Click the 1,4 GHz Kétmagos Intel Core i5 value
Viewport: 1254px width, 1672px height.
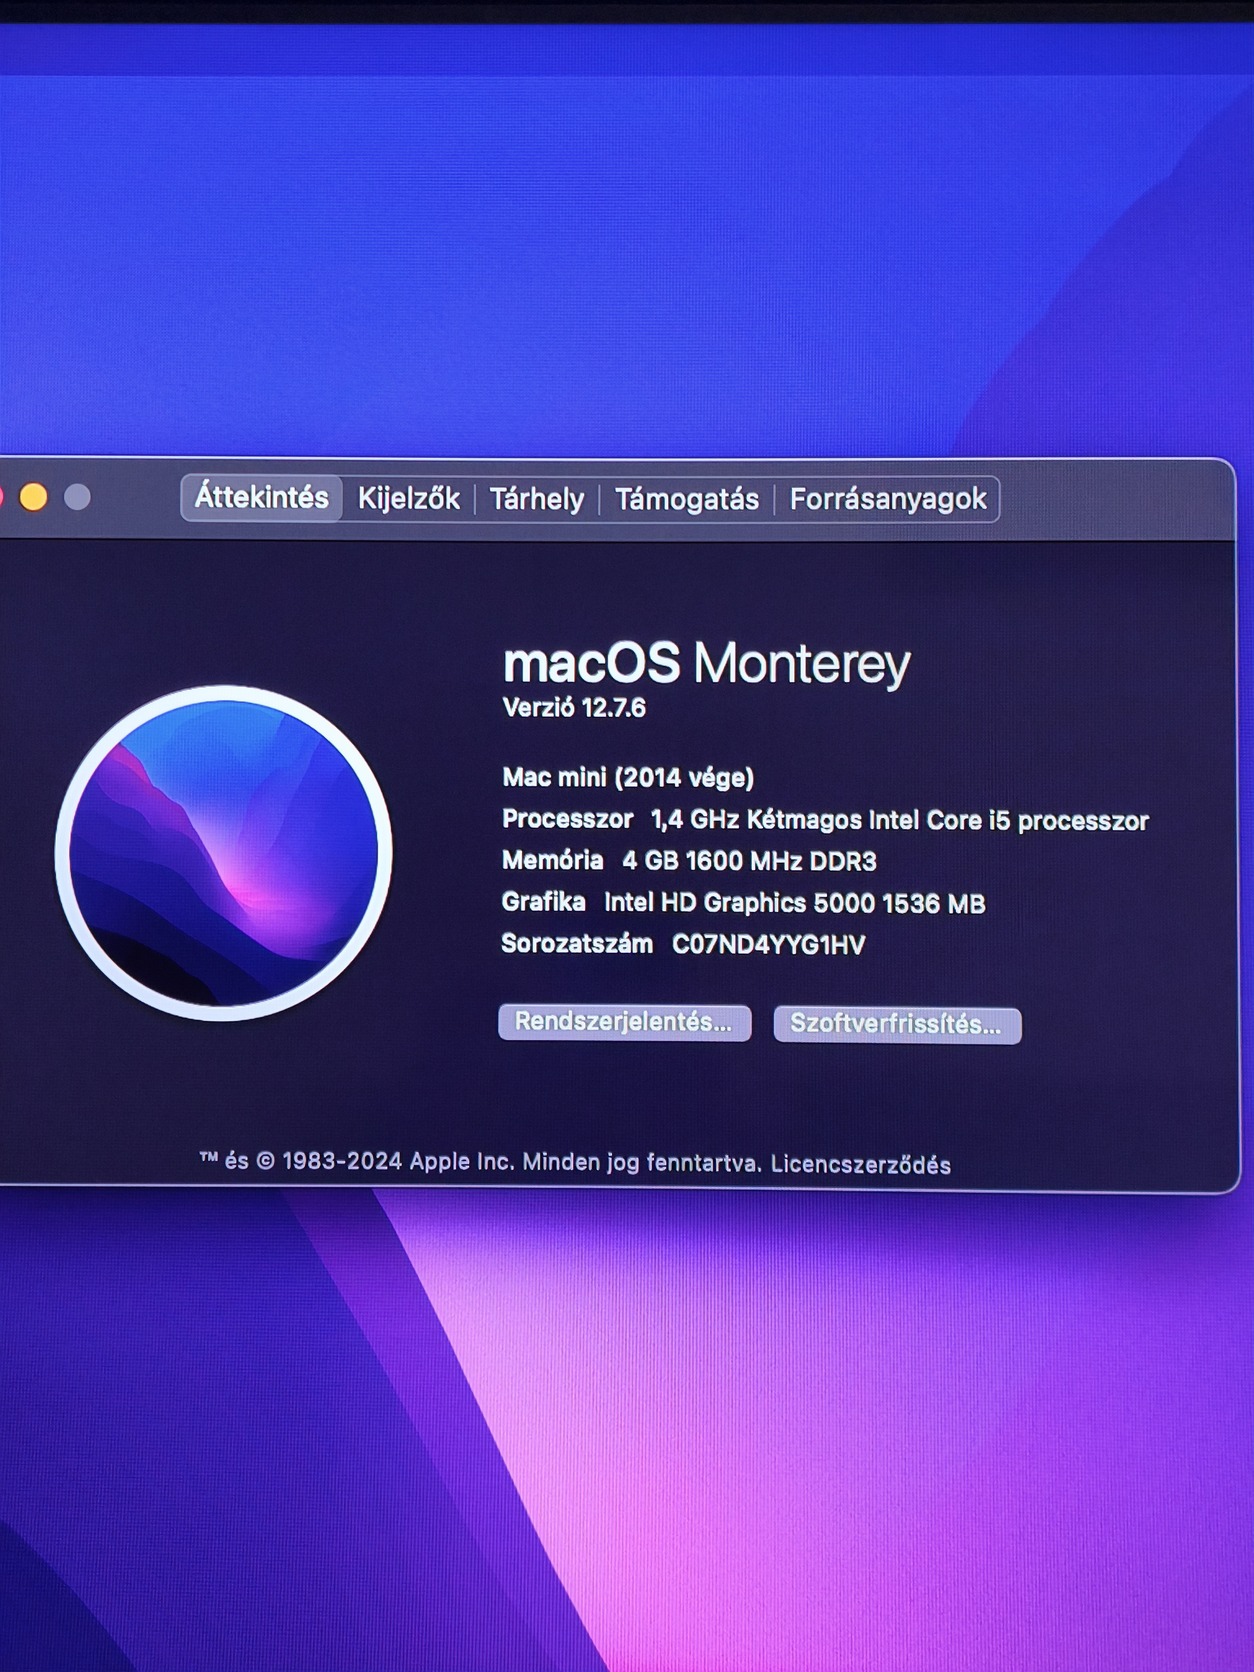click(899, 820)
